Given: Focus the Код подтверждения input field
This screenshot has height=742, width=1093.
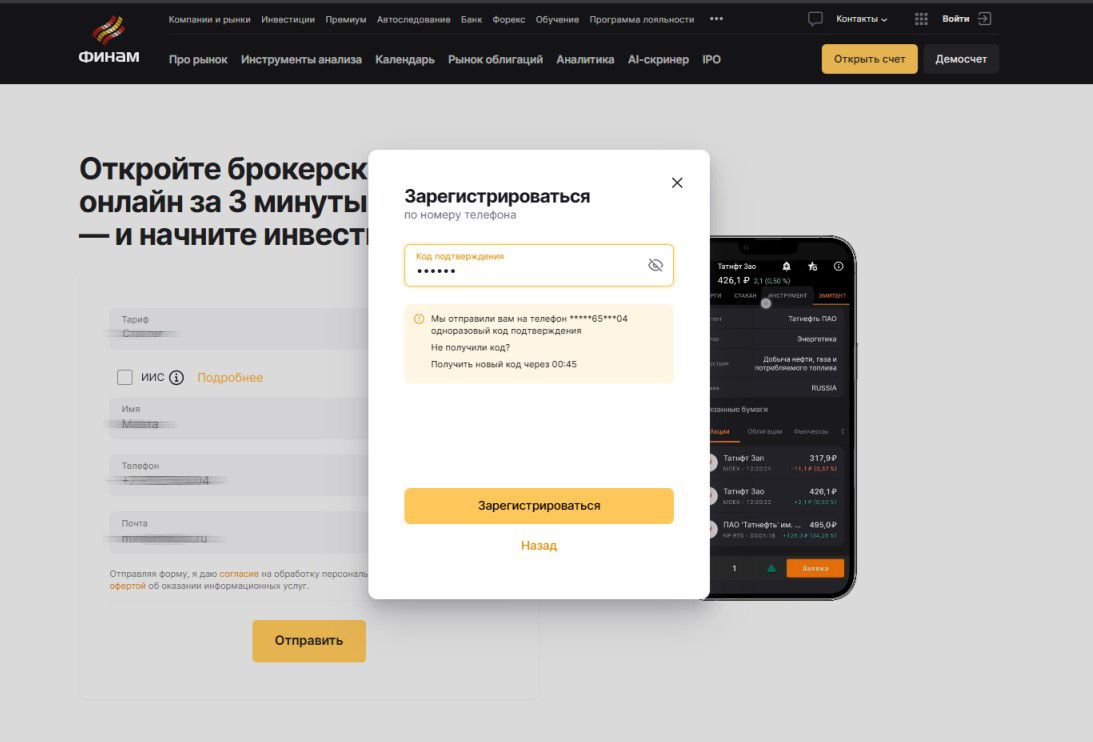Looking at the screenshot, I should [539, 265].
